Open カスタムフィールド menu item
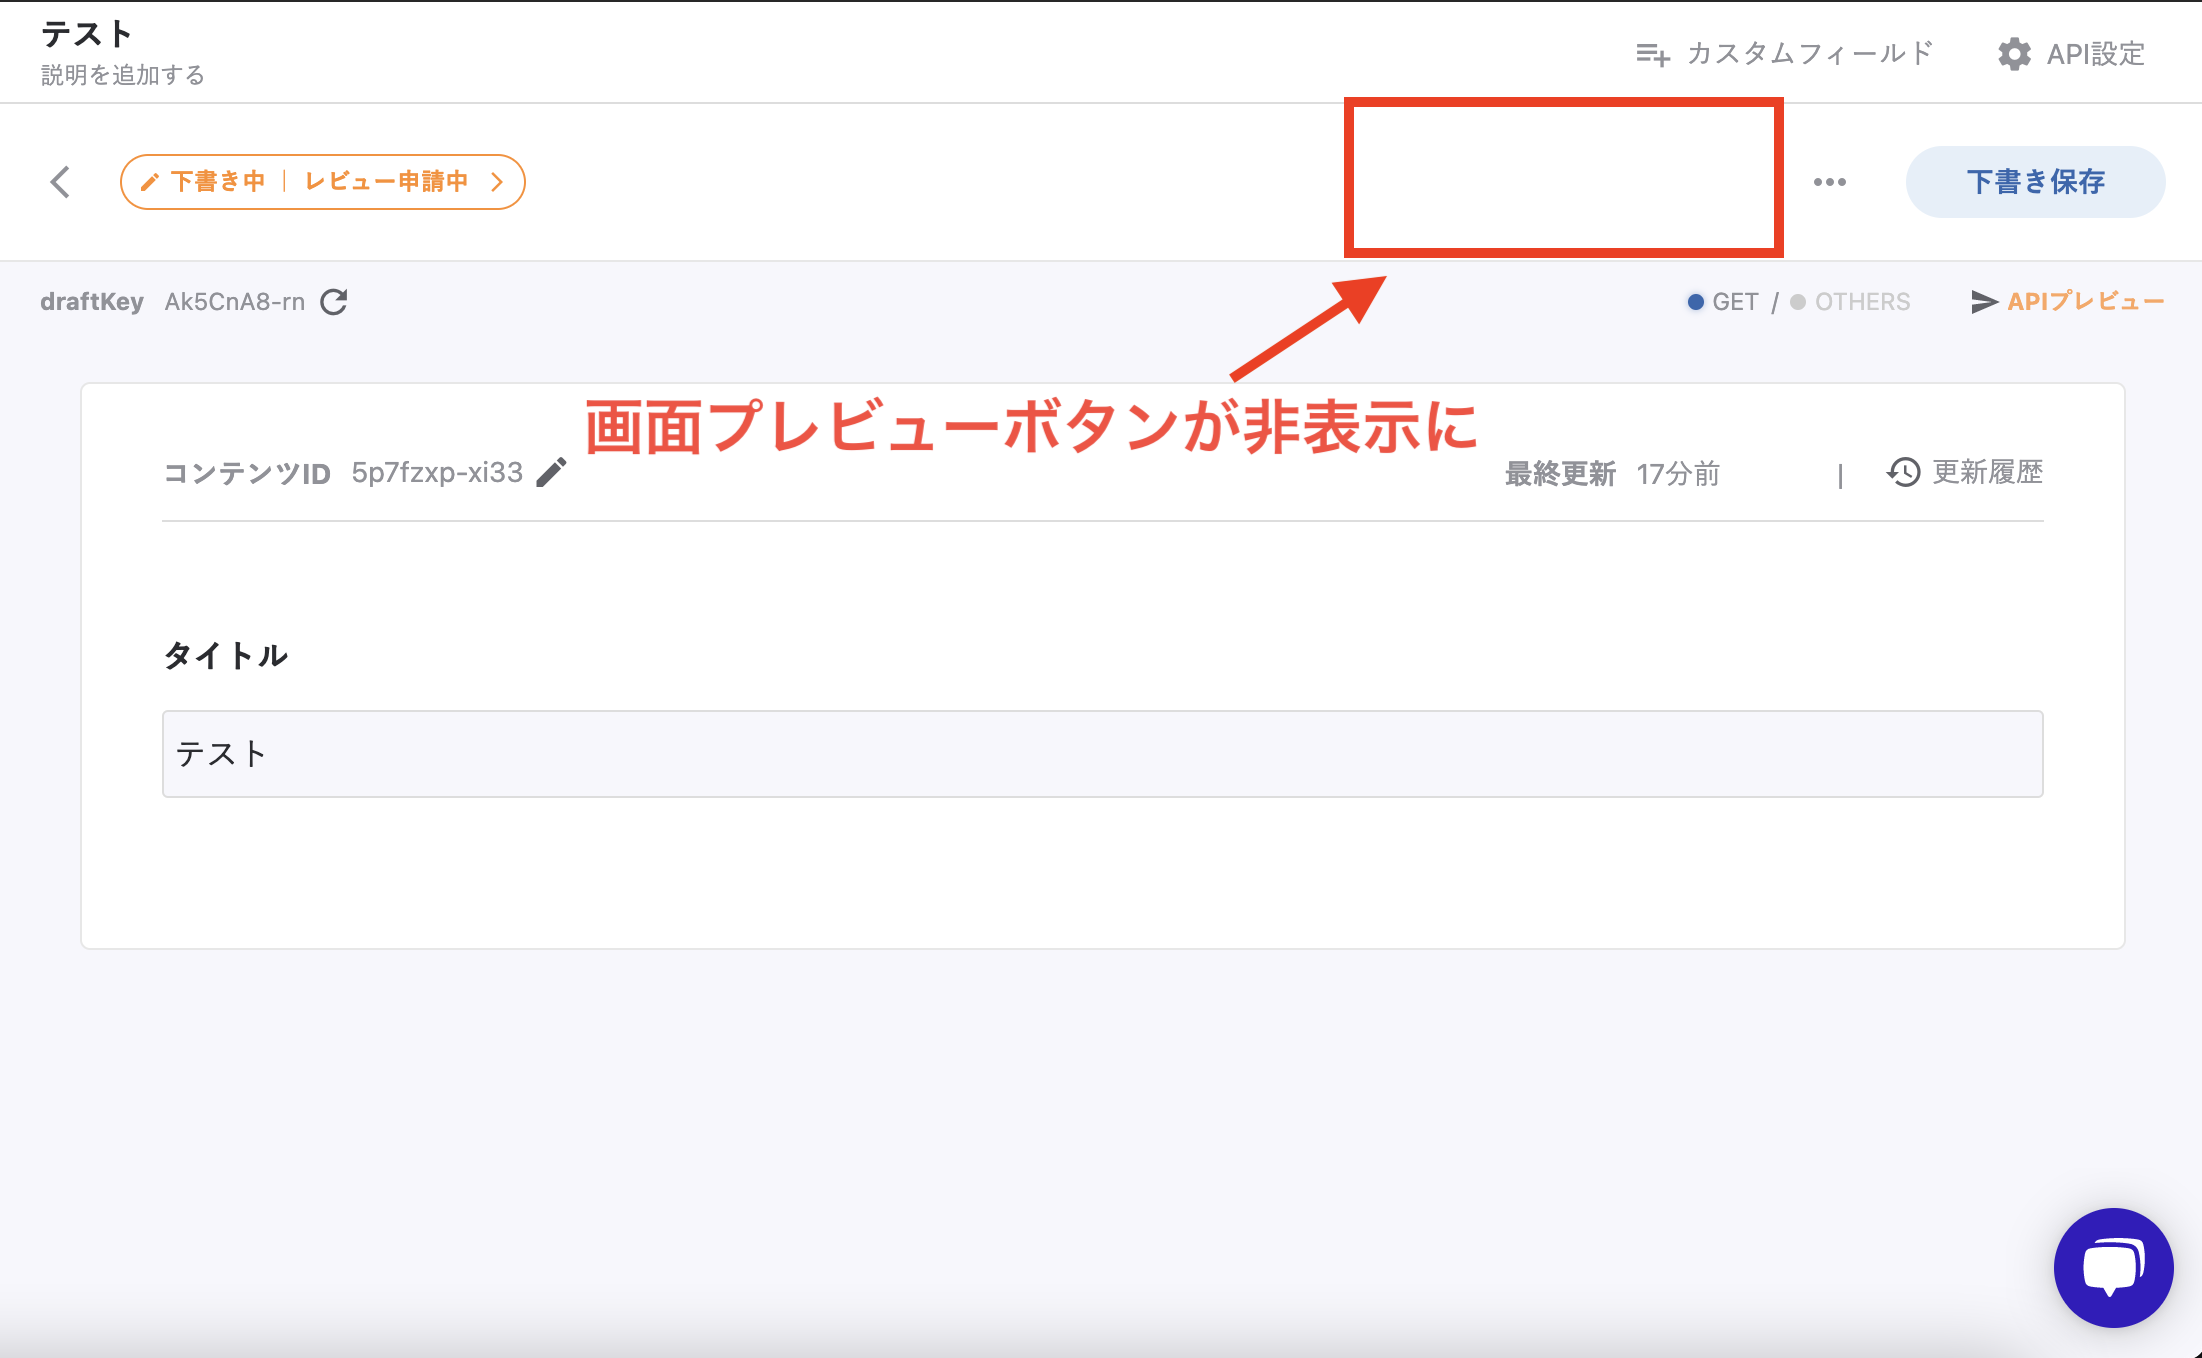2202x1358 pixels. click(x=1809, y=54)
